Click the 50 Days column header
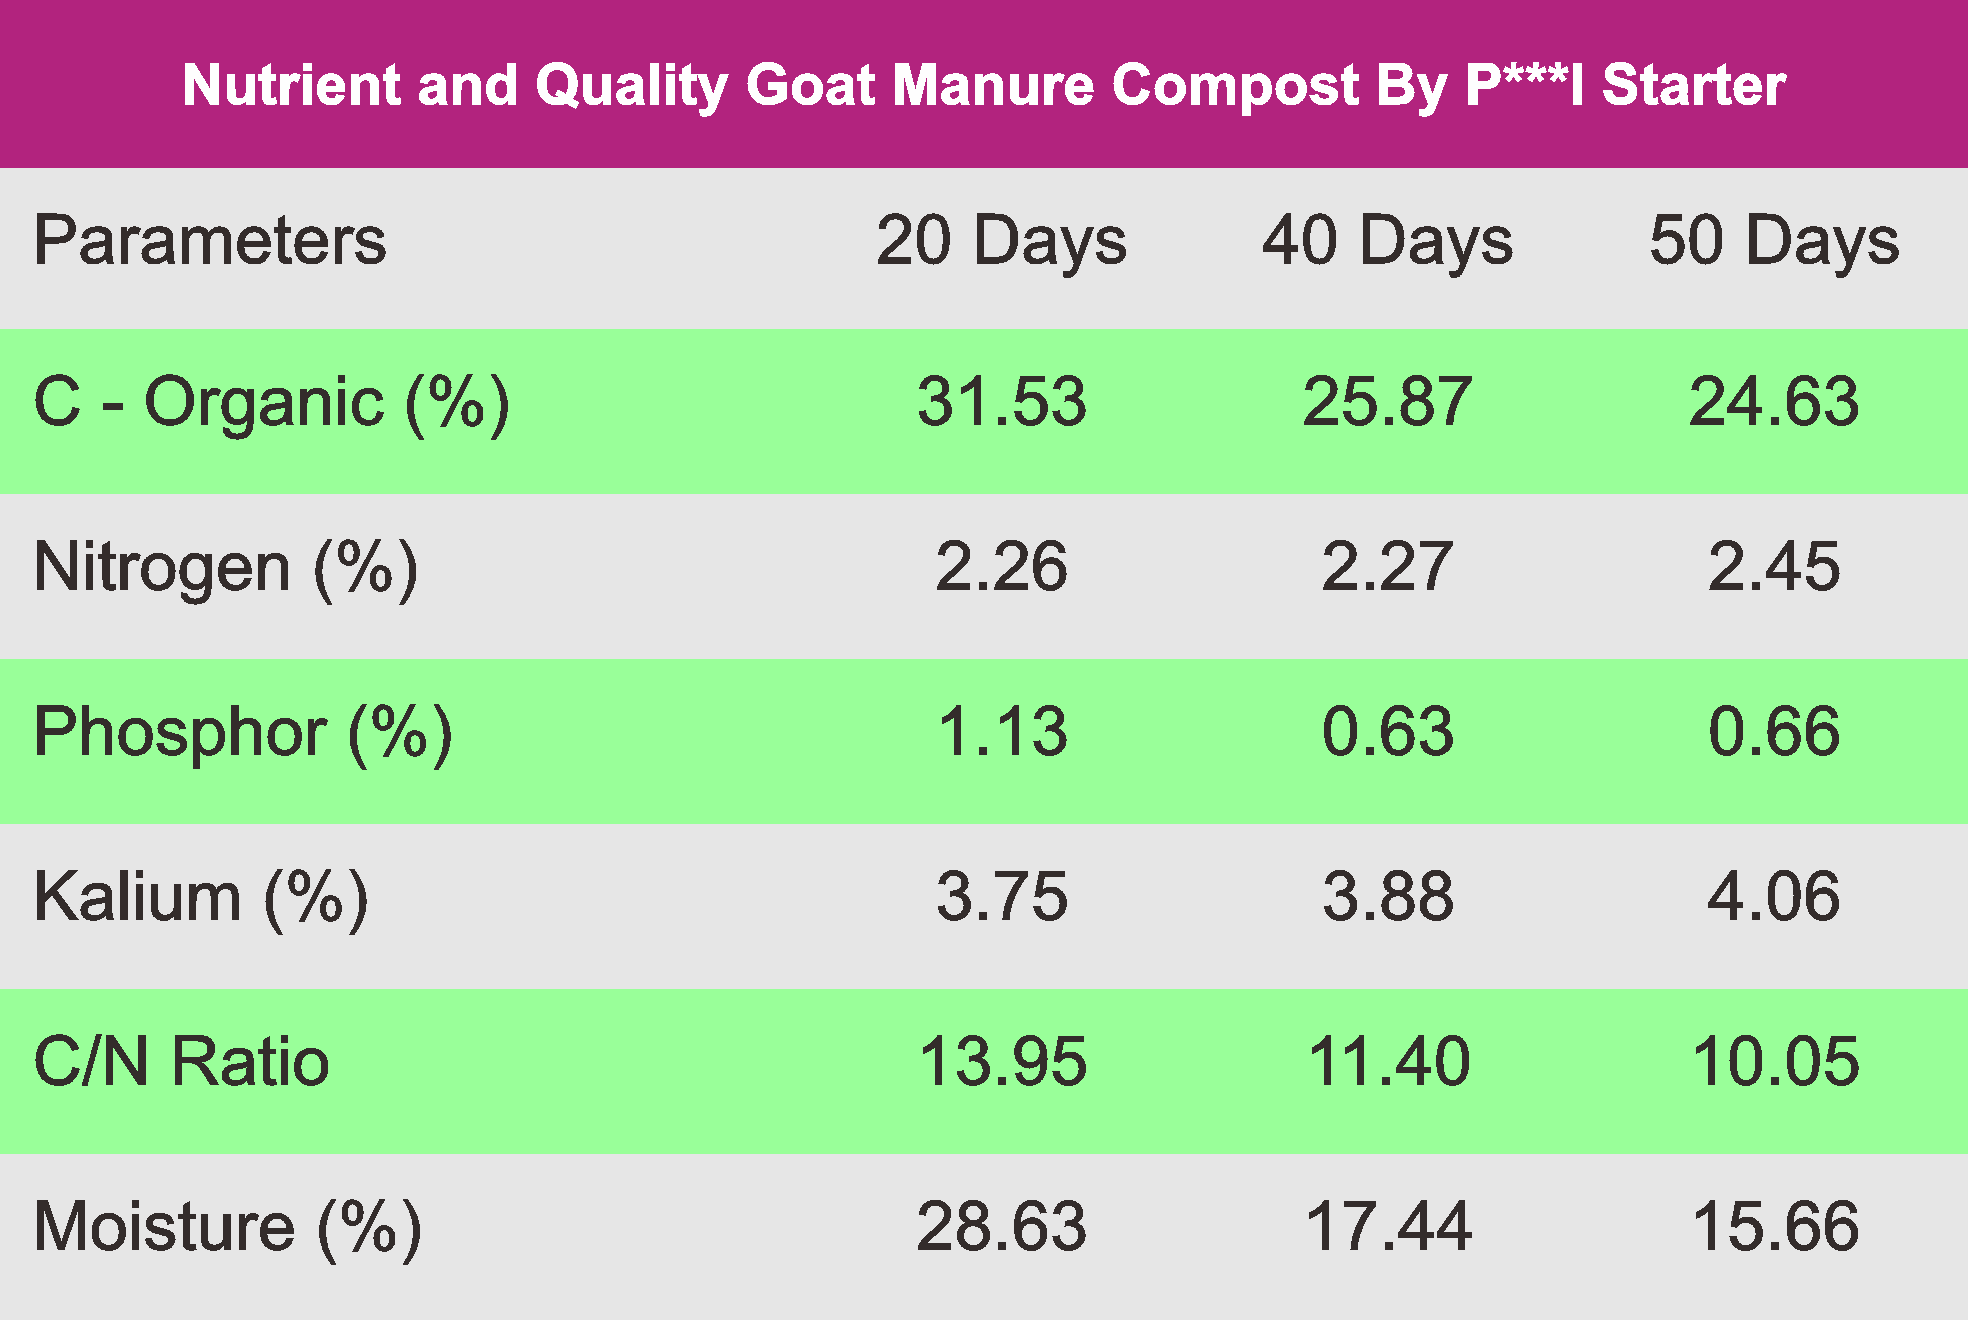 (x=1774, y=241)
